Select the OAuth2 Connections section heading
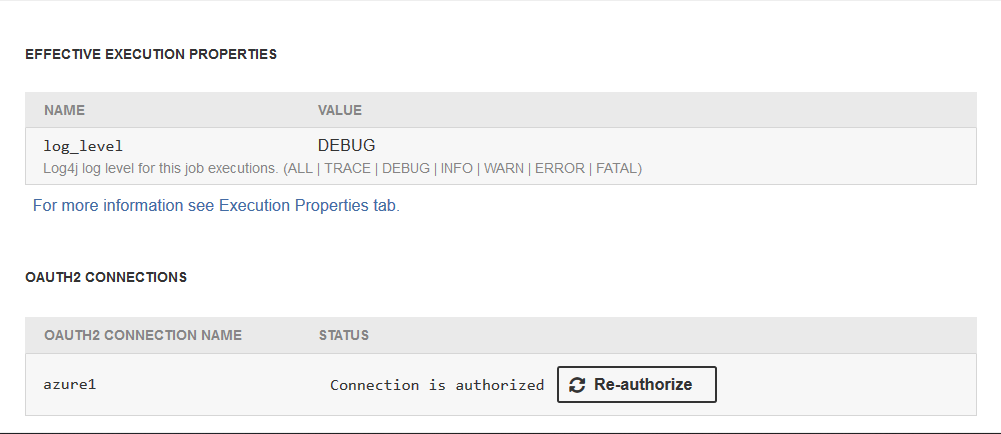 point(106,277)
